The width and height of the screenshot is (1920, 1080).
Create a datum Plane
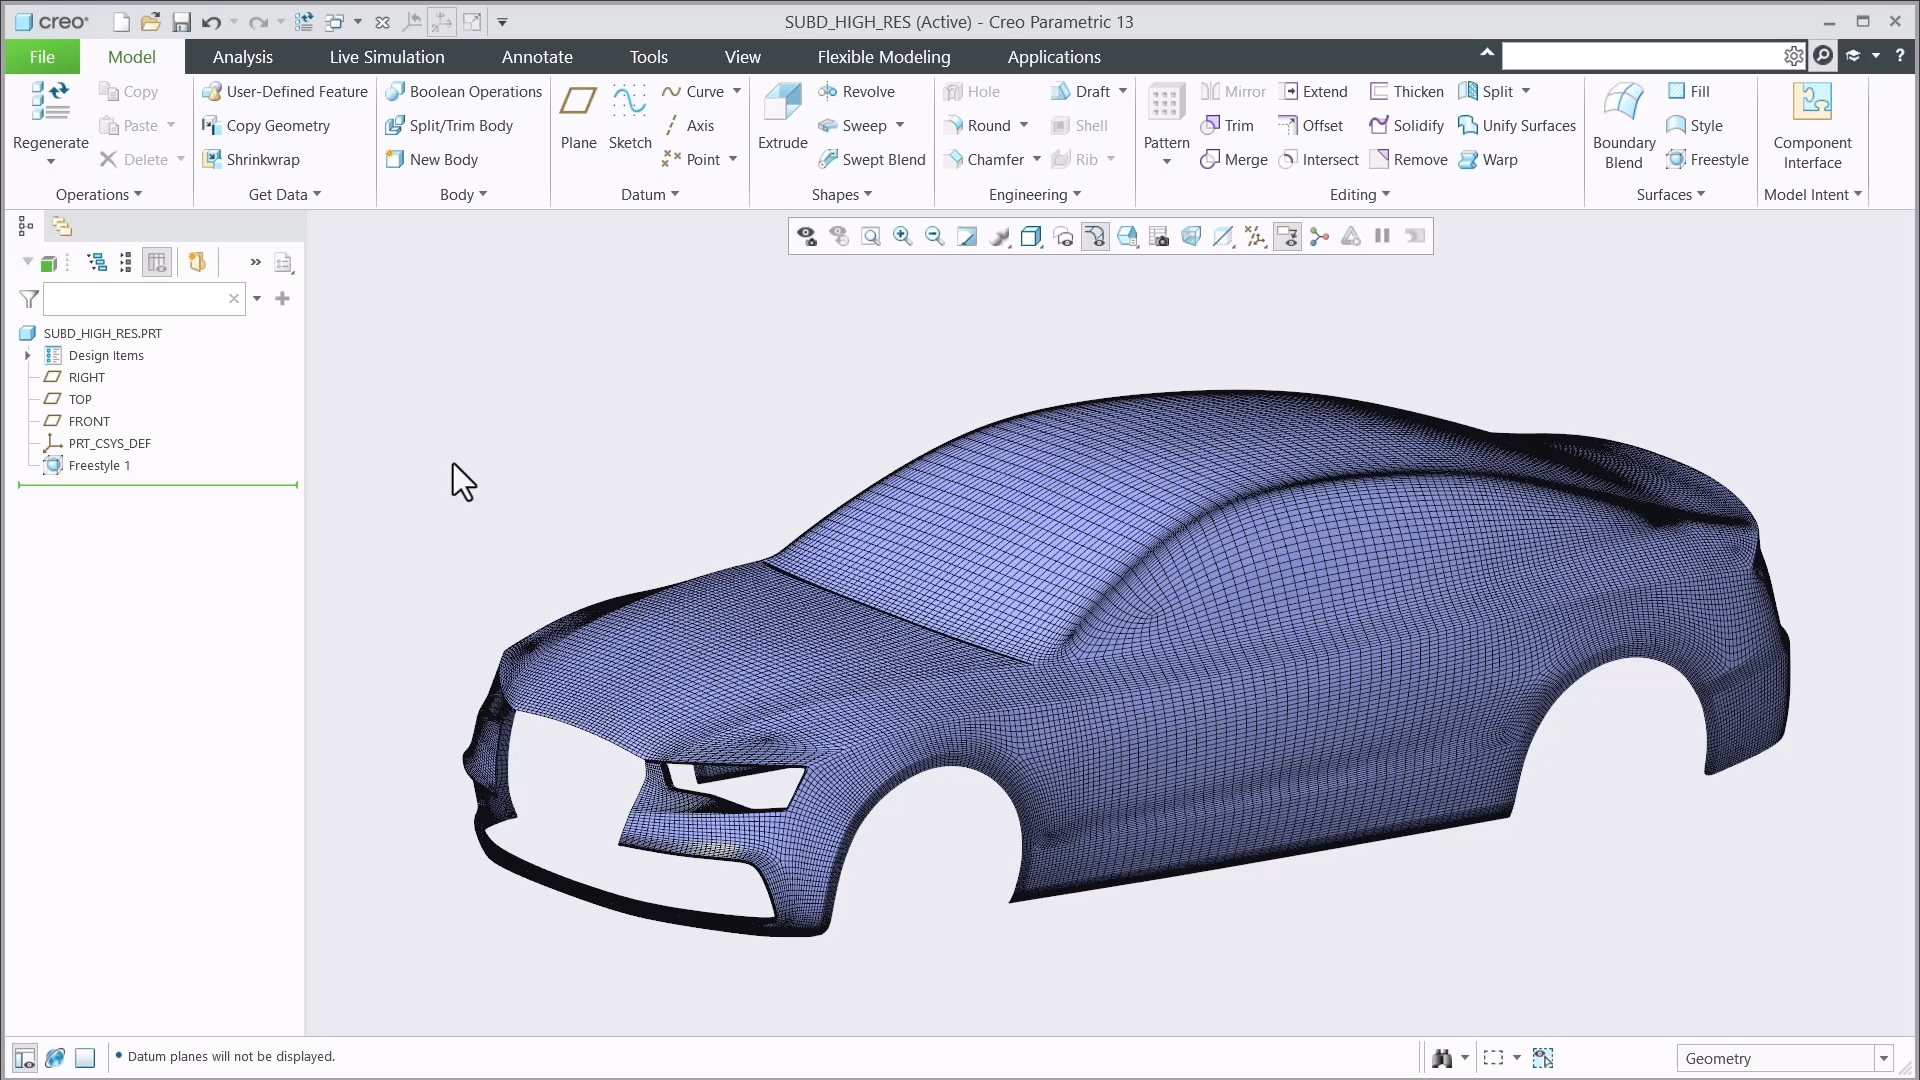(578, 117)
